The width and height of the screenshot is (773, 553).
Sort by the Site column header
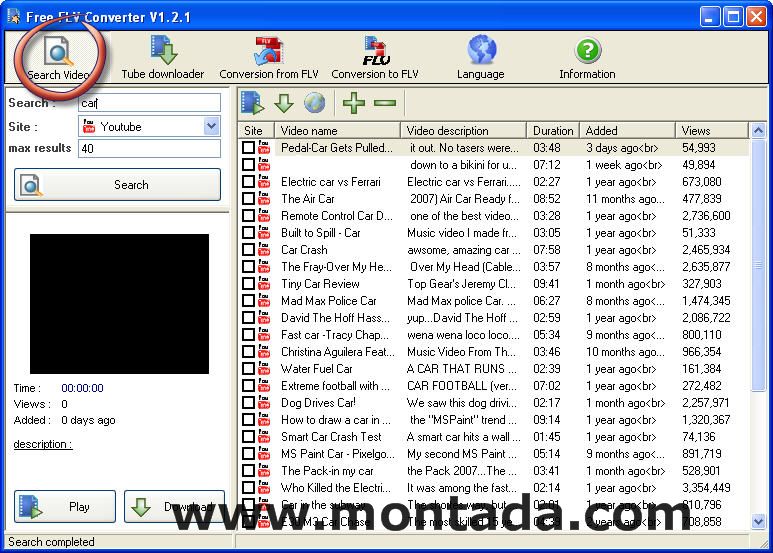(x=256, y=131)
